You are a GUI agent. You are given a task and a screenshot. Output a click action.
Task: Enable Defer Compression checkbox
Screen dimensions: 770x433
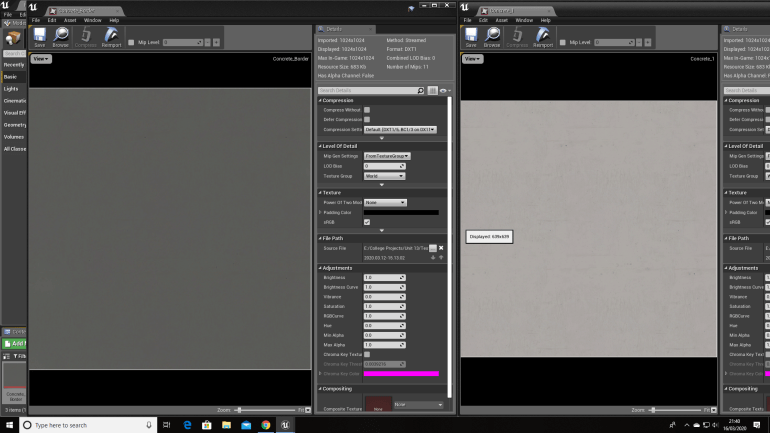click(x=367, y=119)
